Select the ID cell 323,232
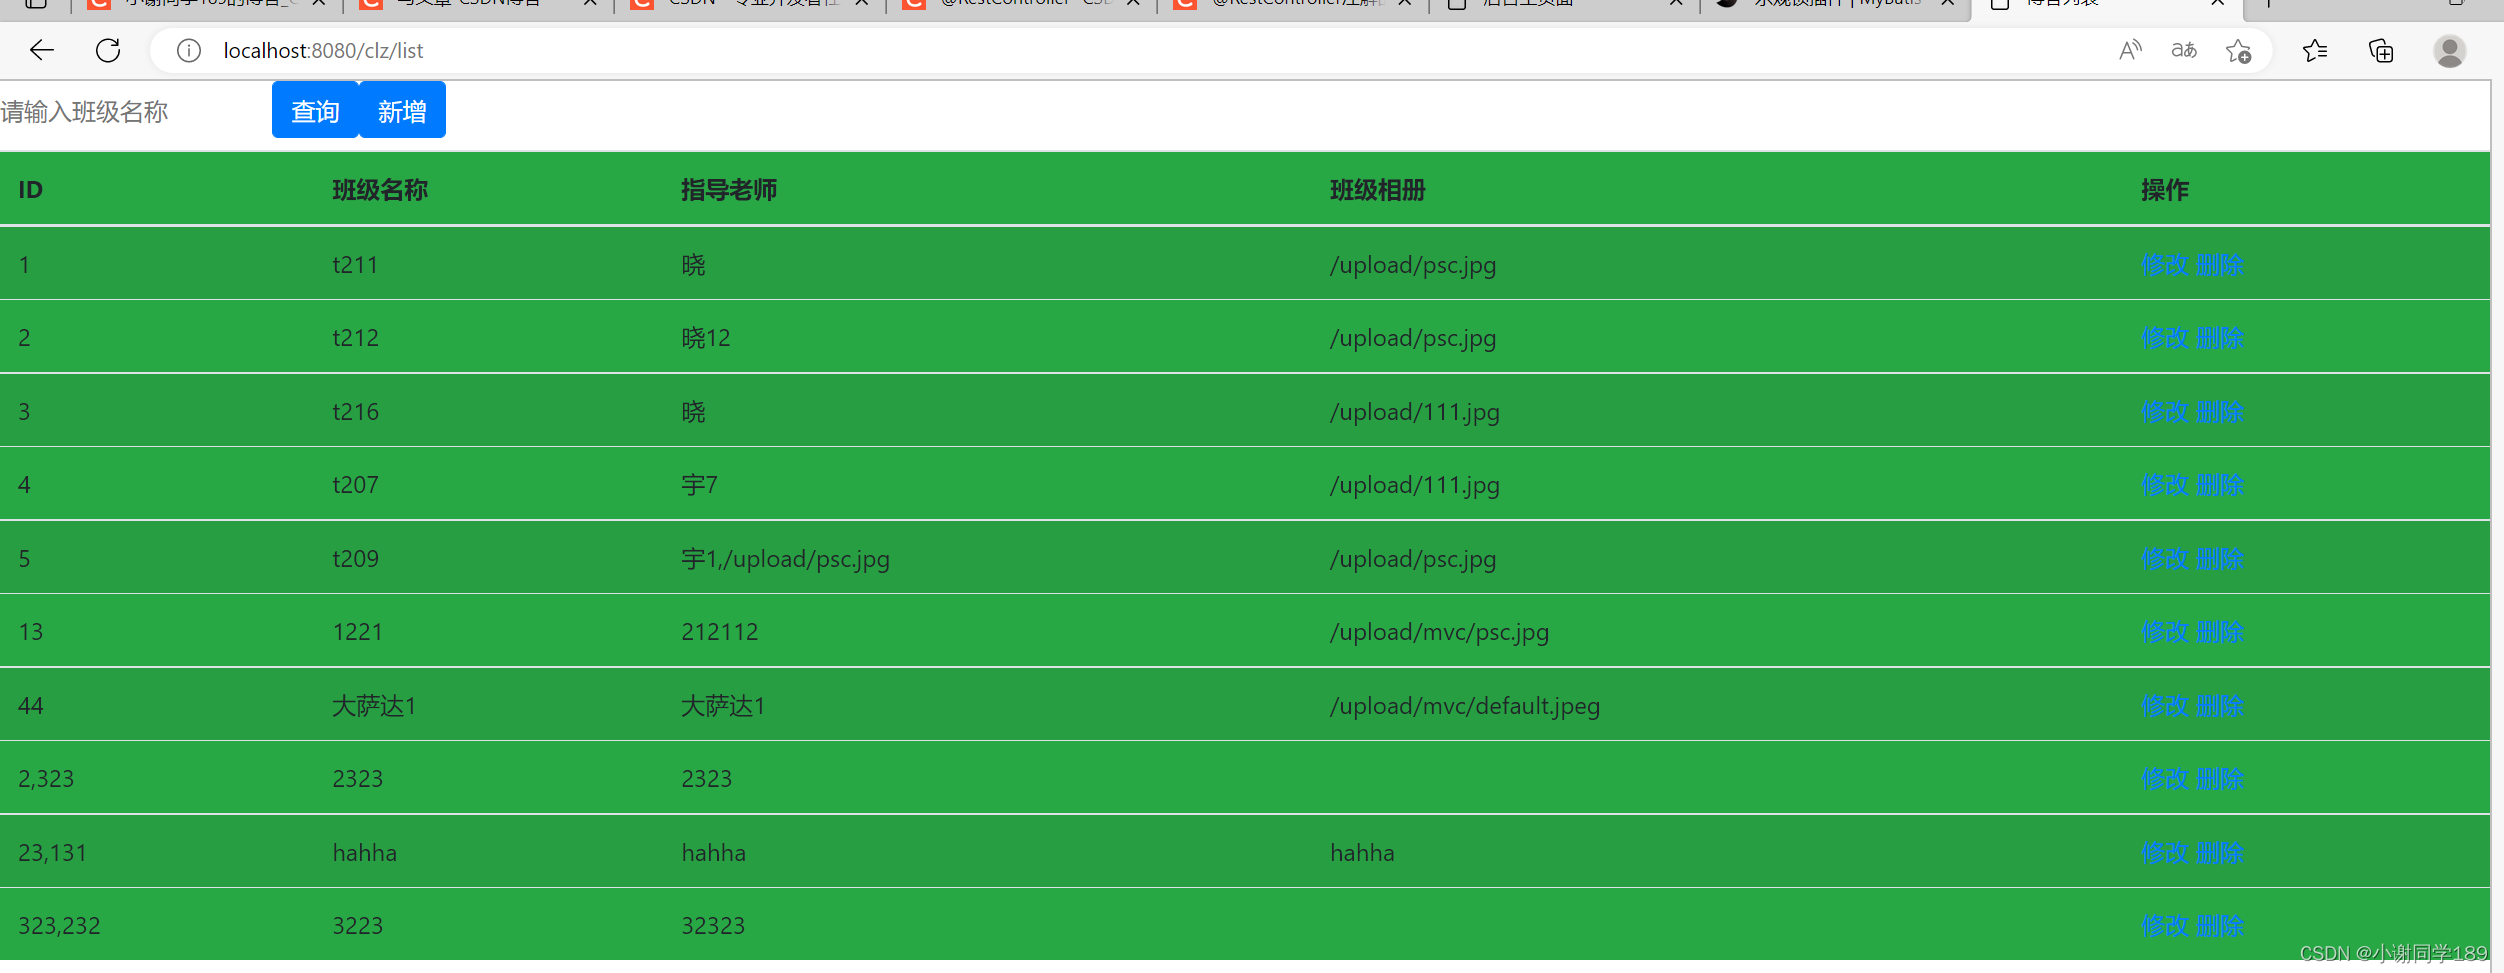 point(59,926)
